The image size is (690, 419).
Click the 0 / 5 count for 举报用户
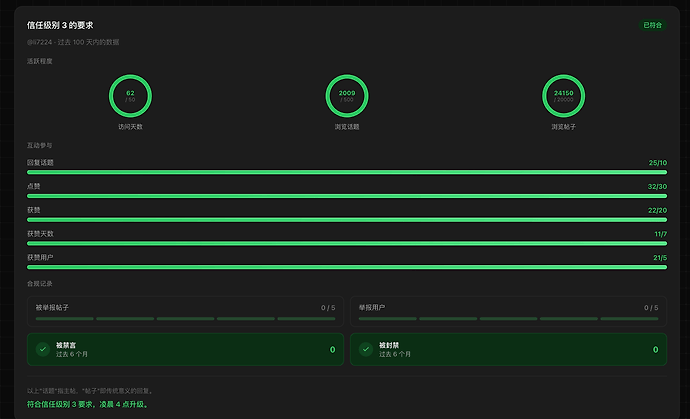click(651, 308)
